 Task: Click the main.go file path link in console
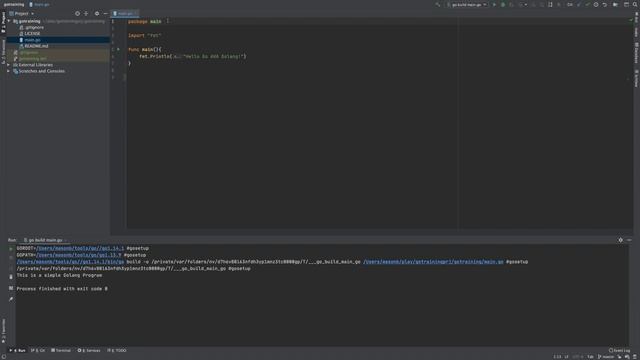tap(433, 262)
